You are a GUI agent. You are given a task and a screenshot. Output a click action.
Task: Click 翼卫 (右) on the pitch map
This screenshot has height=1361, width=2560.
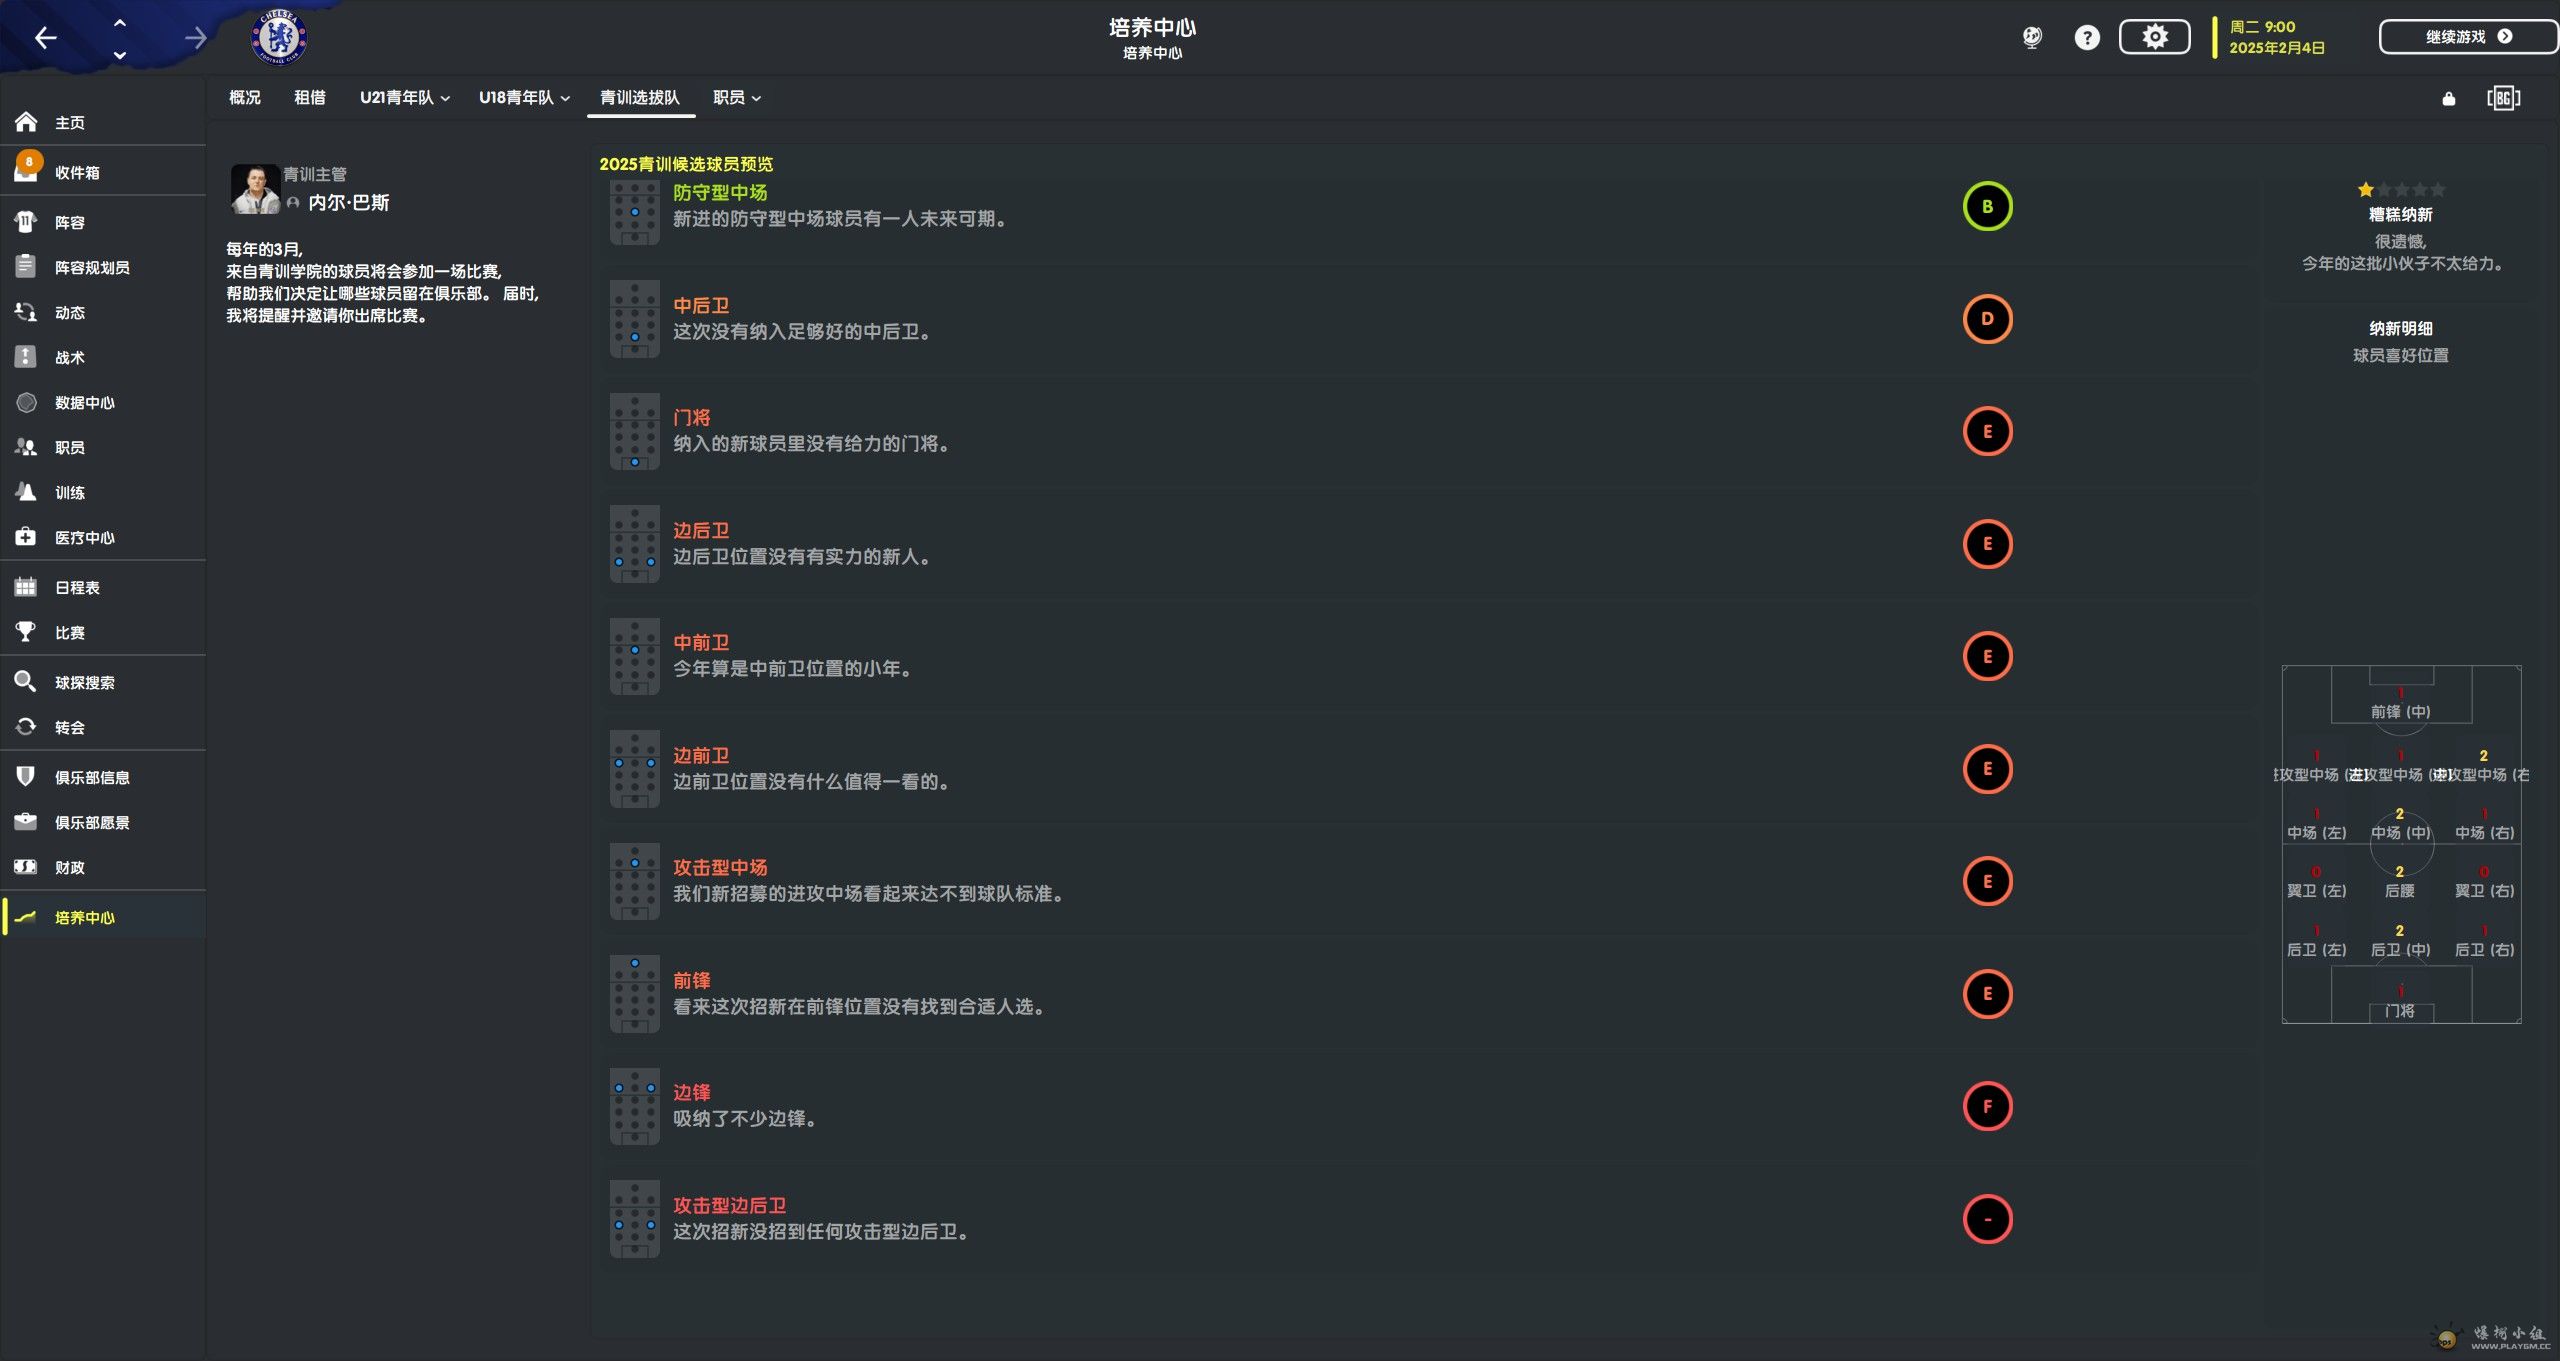click(x=2484, y=891)
